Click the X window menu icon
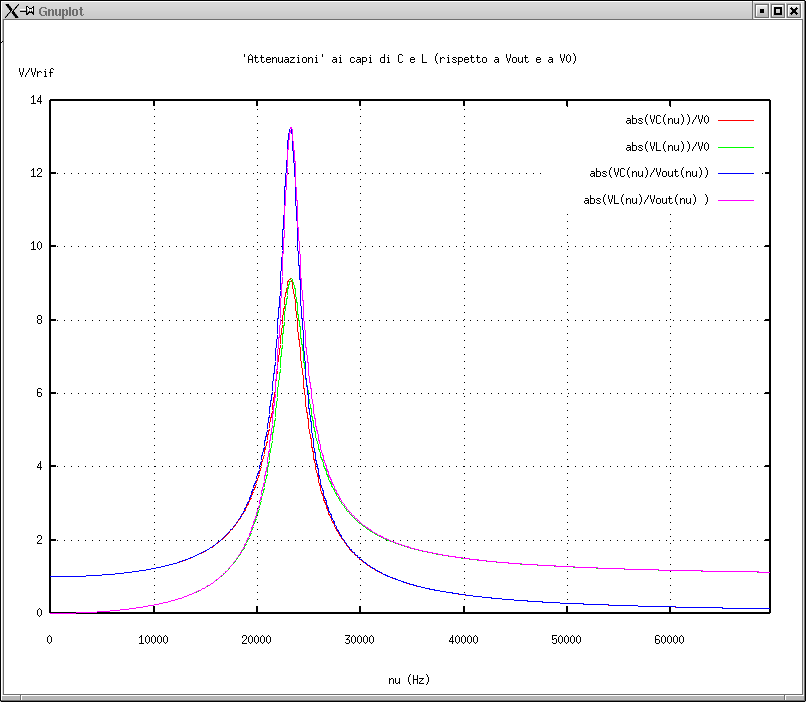 [x=11, y=10]
